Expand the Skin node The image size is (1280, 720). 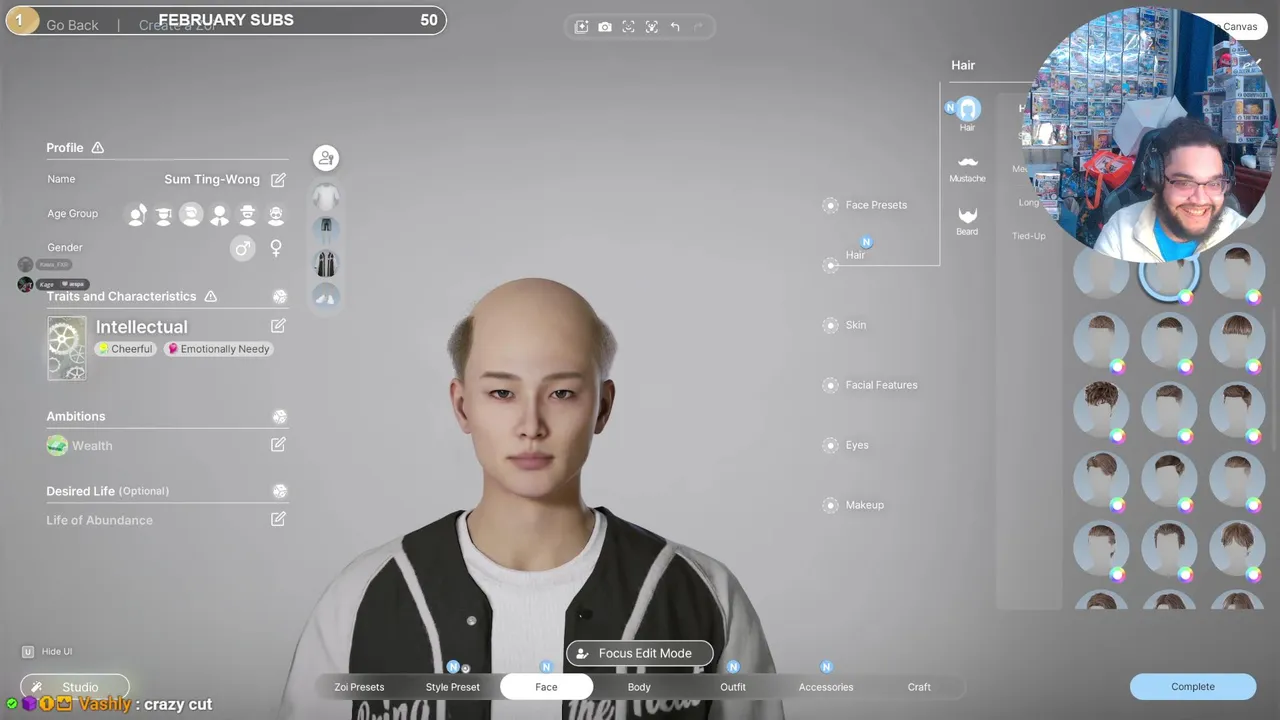point(830,325)
